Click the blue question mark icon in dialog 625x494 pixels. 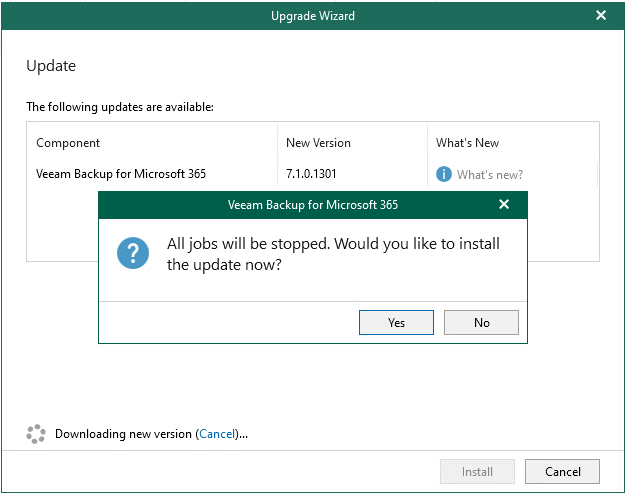133,253
